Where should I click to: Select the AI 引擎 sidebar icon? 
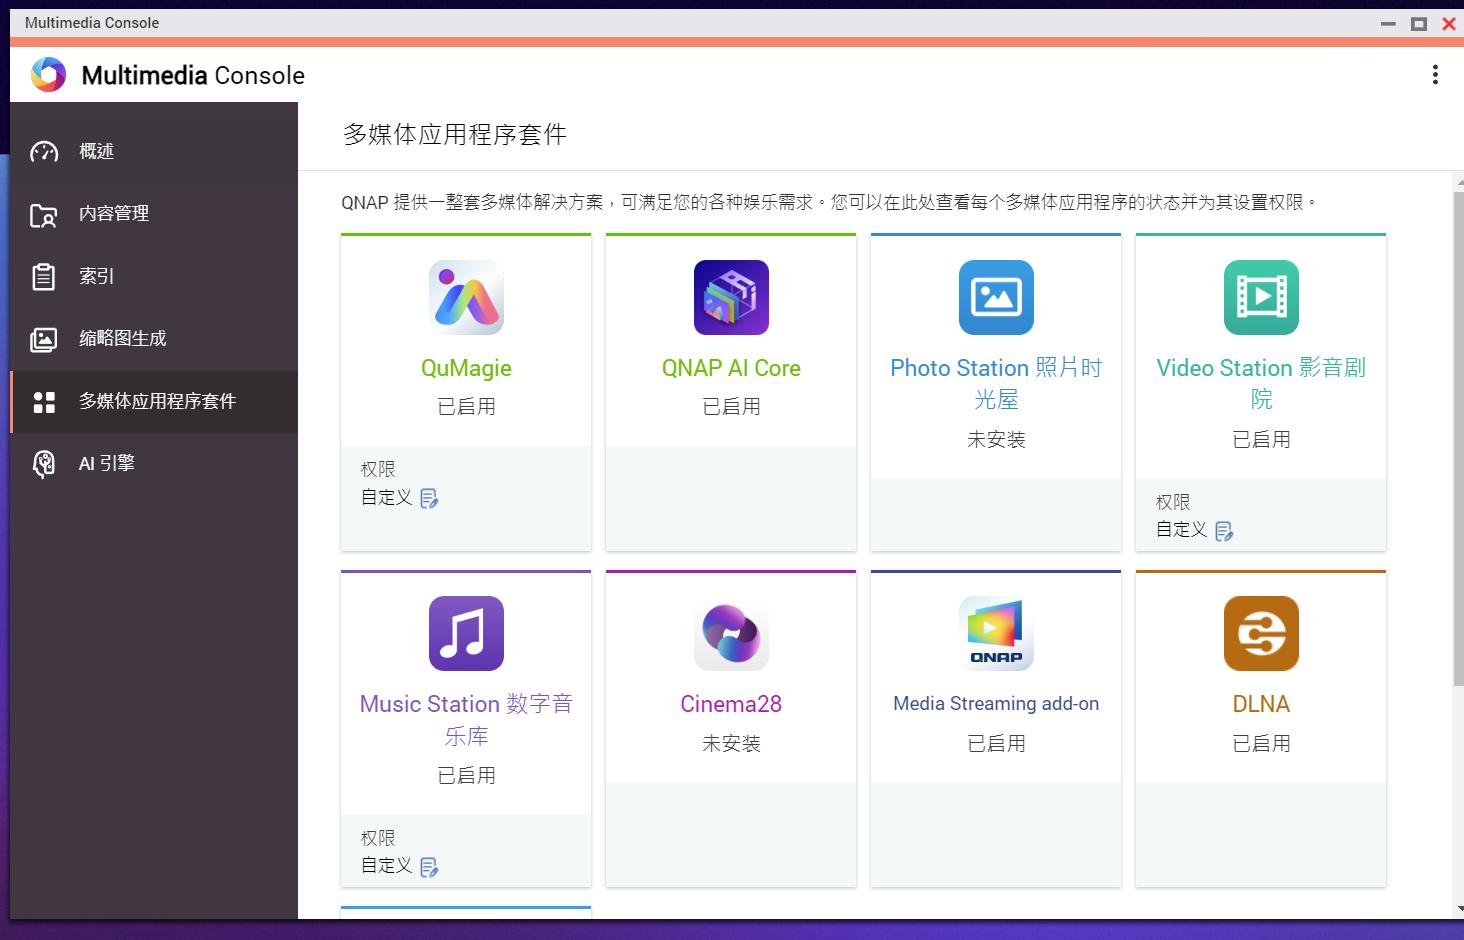[x=44, y=462]
